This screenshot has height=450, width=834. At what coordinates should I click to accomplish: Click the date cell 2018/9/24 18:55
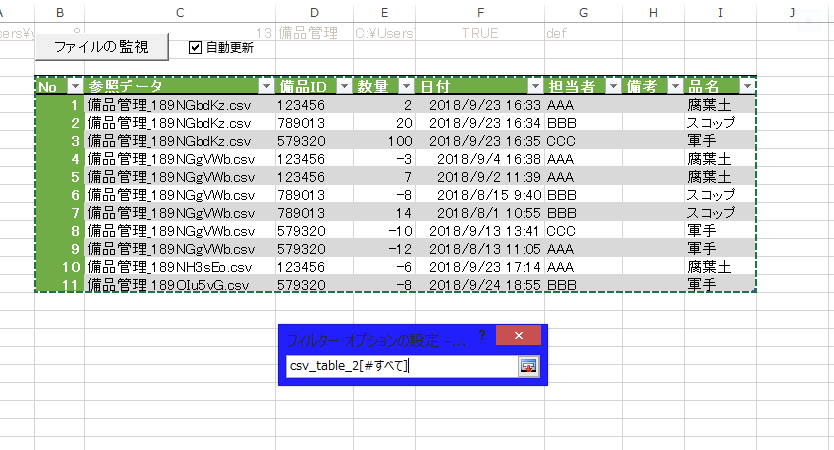480,285
